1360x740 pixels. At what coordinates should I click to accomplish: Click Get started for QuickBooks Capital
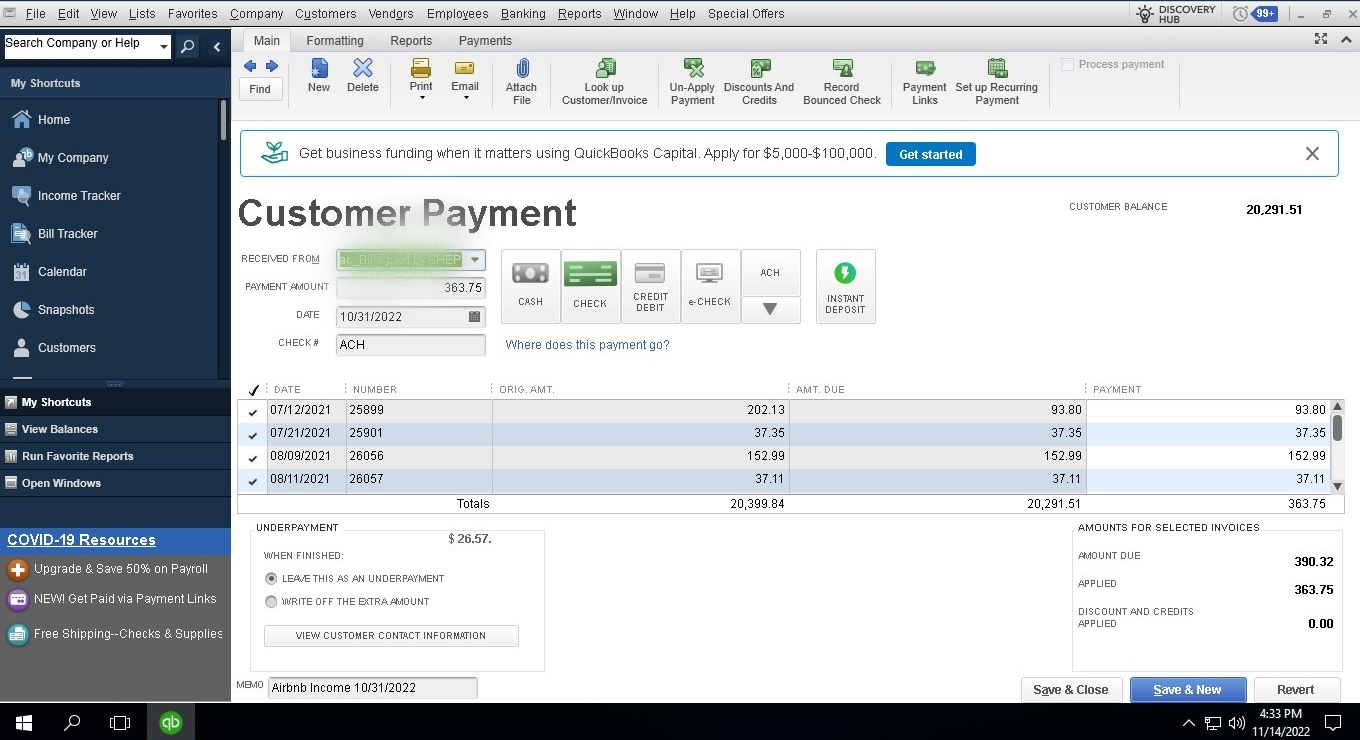click(931, 155)
